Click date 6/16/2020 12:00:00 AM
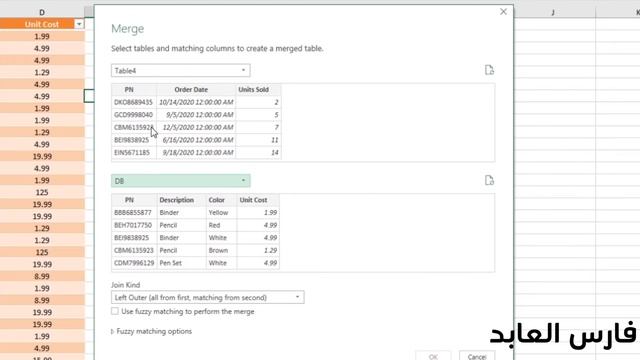This screenshot has width=640, height=360. click(196, 140)
